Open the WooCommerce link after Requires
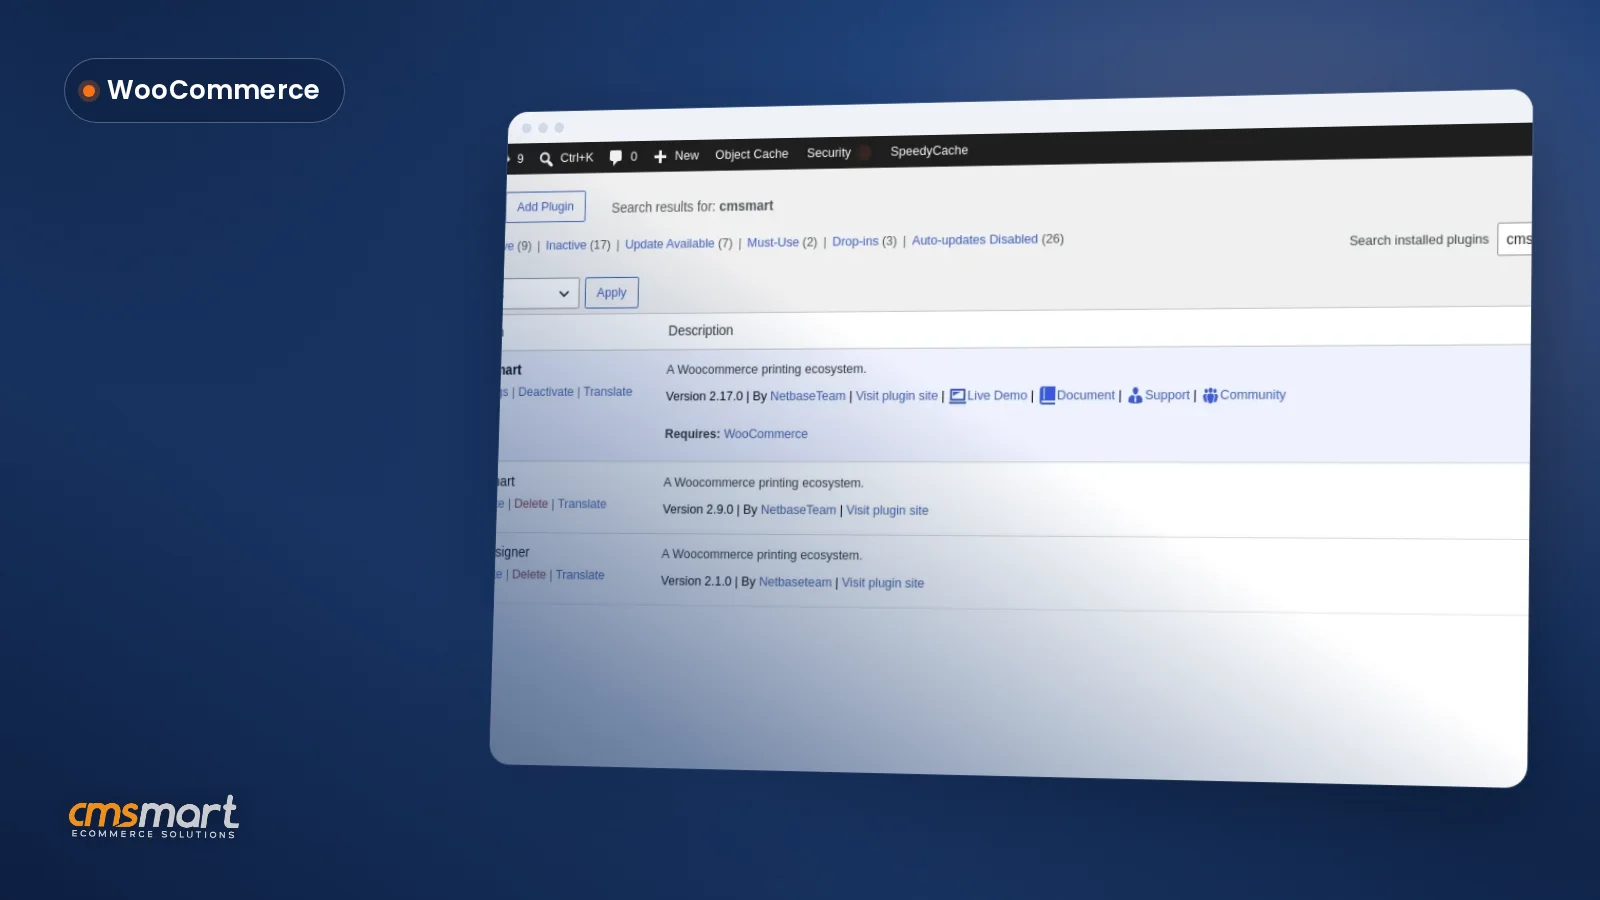 [766, 434]
